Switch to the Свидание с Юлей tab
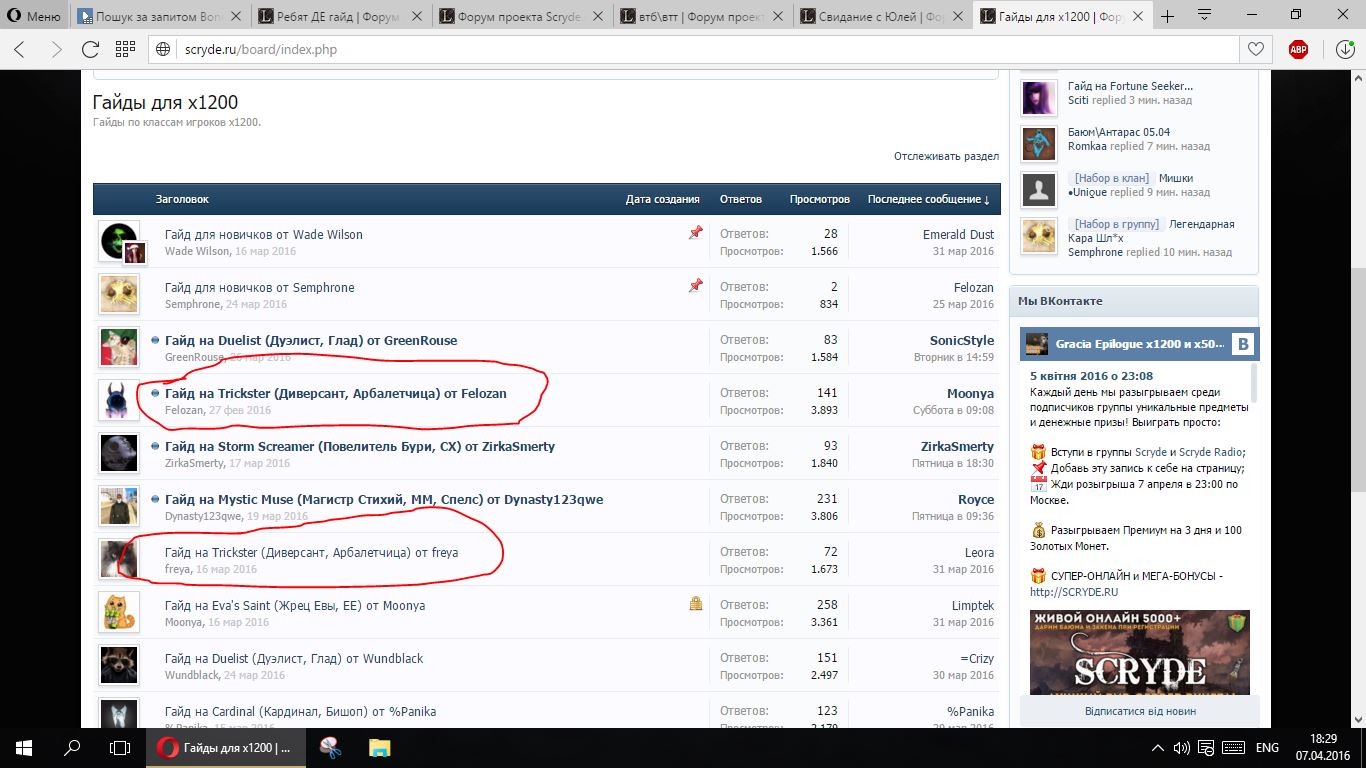The width and height of the screenshot is (1366, 768). click(881, 16)
